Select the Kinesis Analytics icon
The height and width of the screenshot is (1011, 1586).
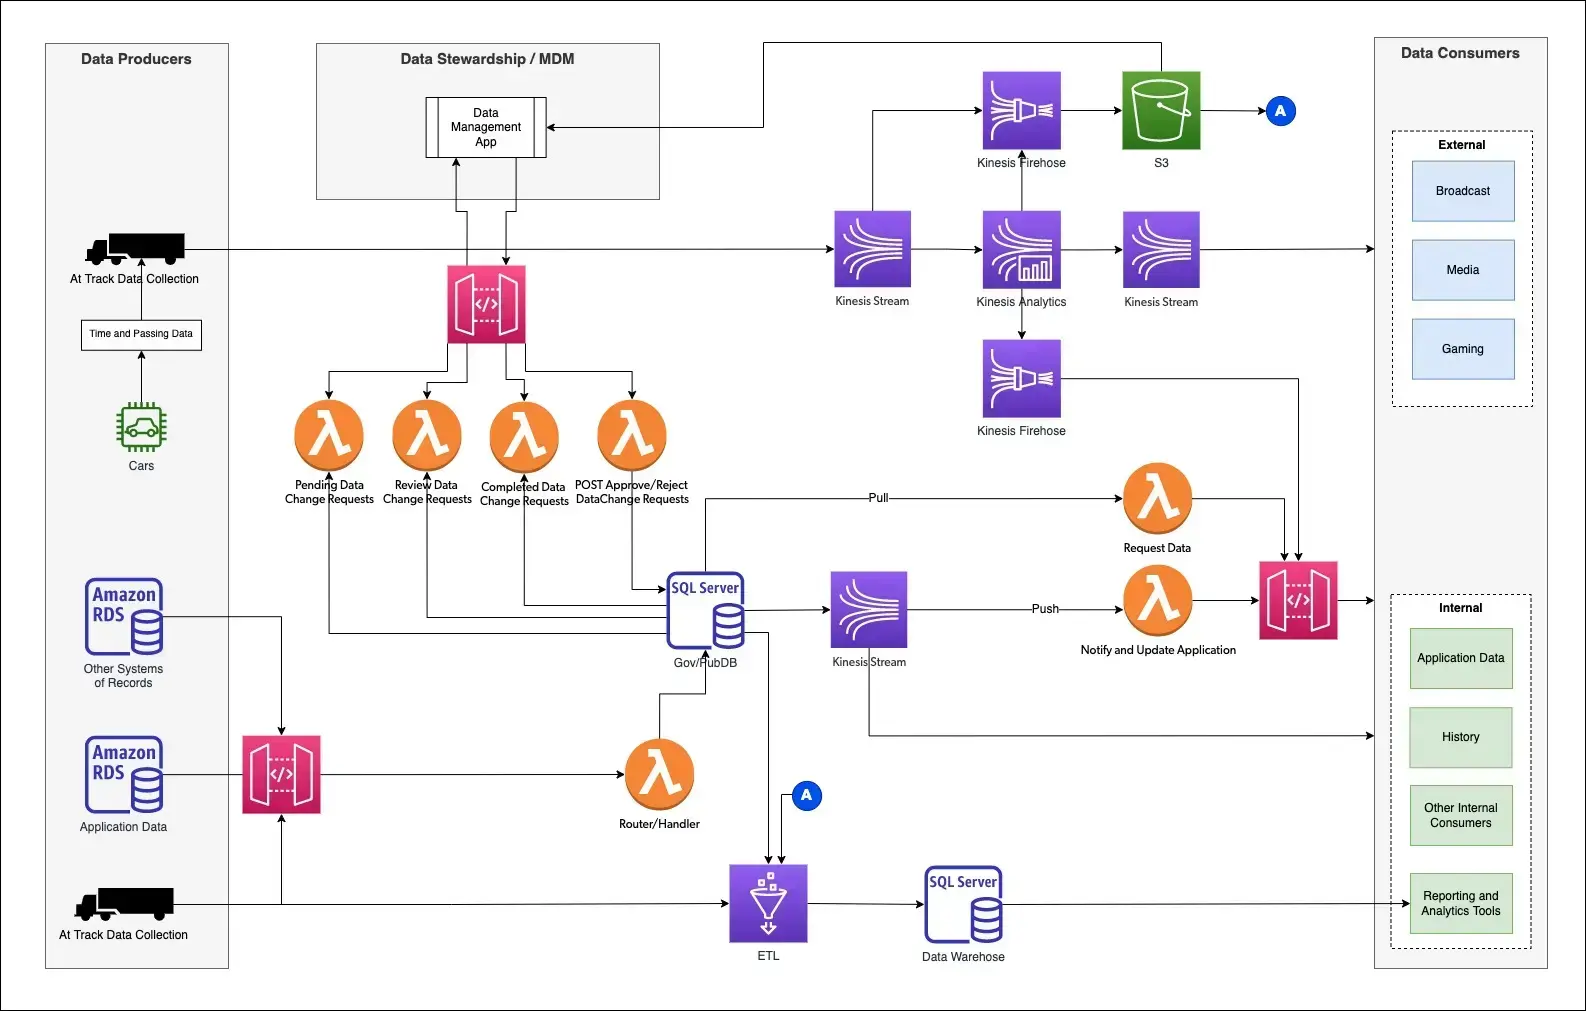tap(1021, 250)
